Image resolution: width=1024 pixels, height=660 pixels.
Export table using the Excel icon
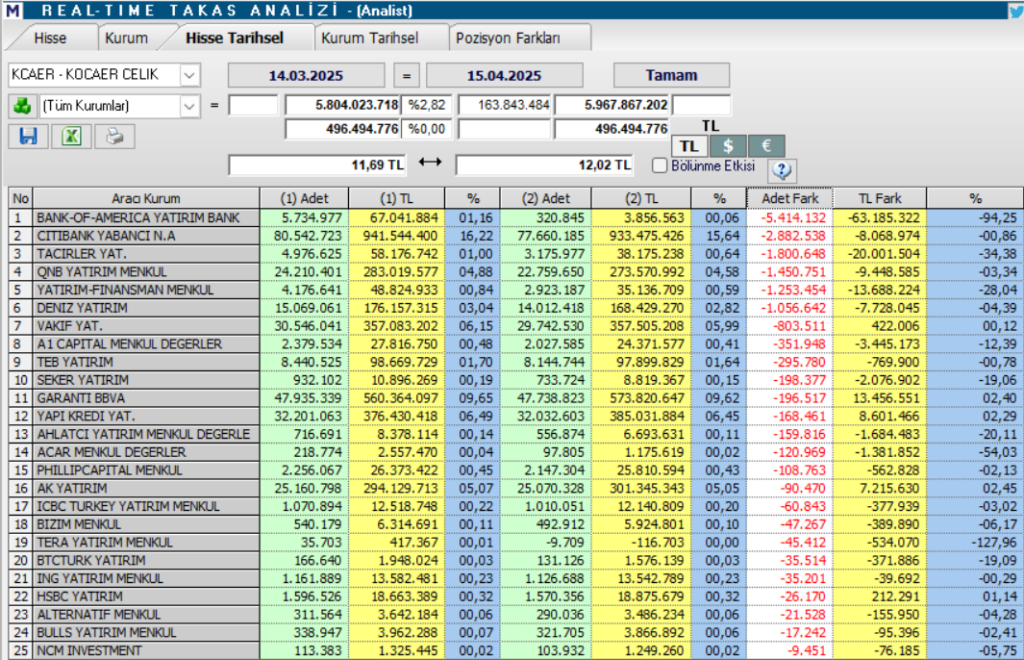click(71, 136)
